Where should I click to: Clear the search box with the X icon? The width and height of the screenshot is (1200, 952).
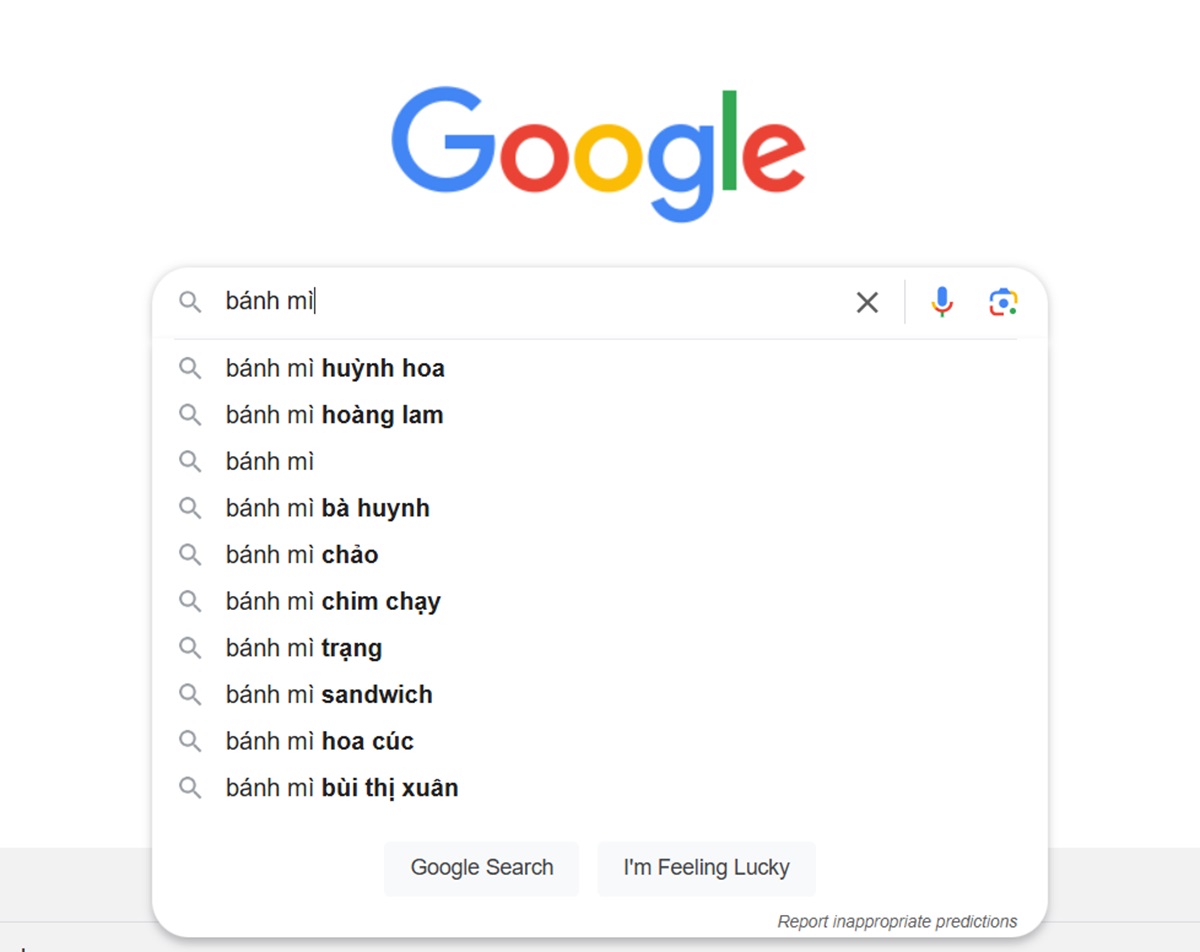pos(867,302)
